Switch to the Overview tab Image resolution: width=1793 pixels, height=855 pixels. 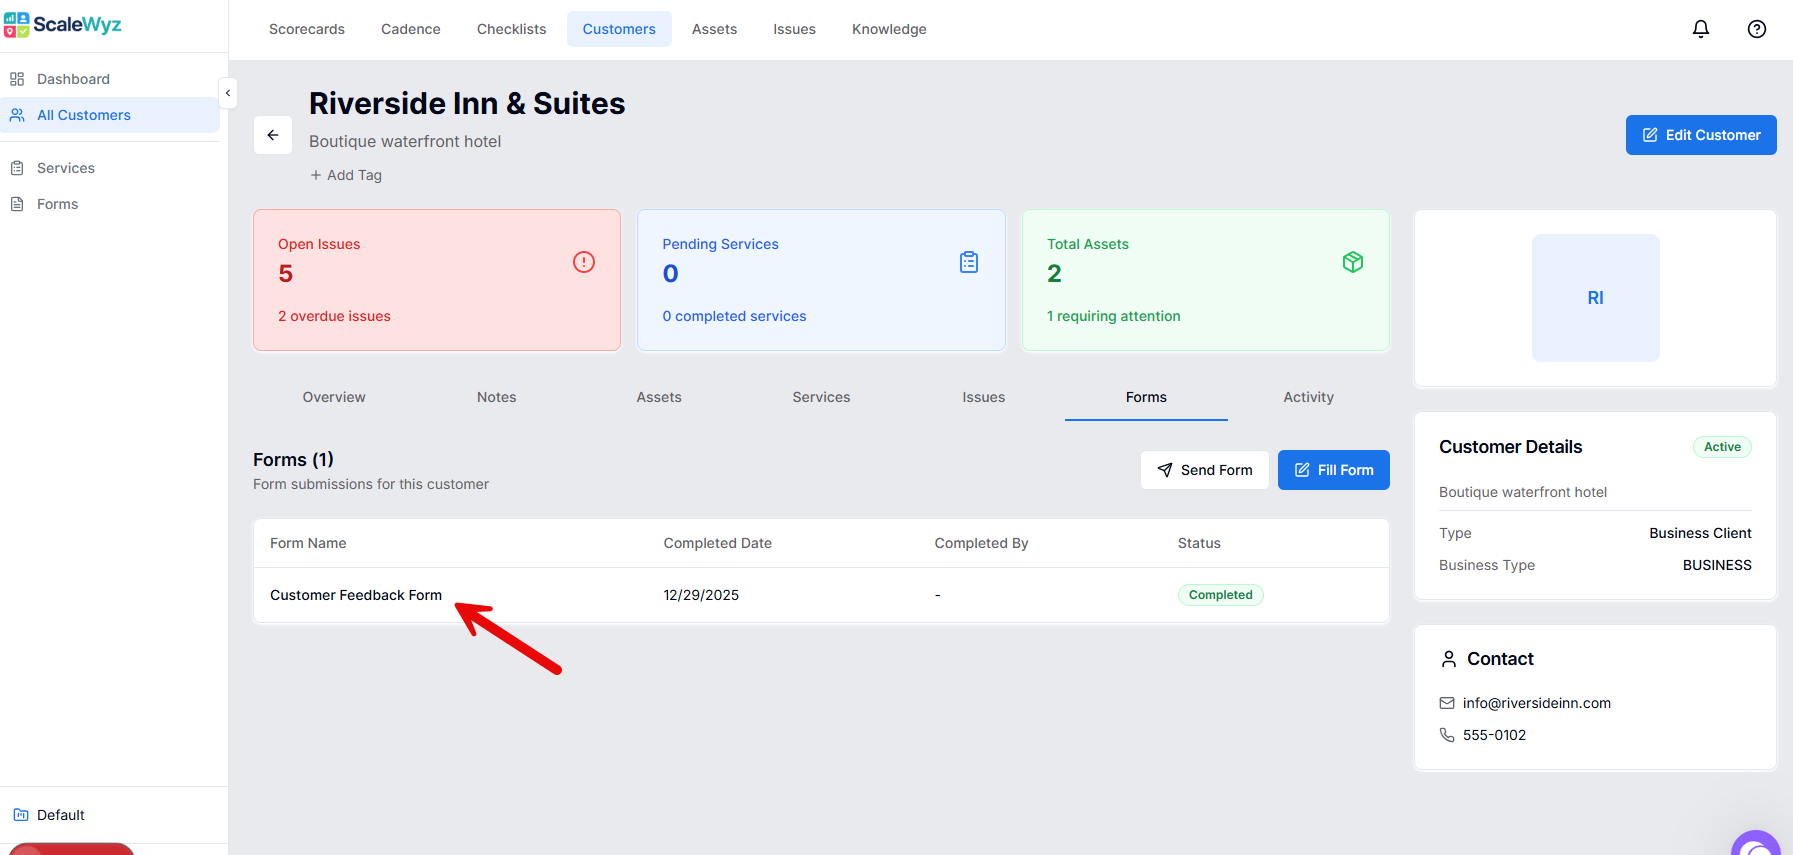(334, 397)
